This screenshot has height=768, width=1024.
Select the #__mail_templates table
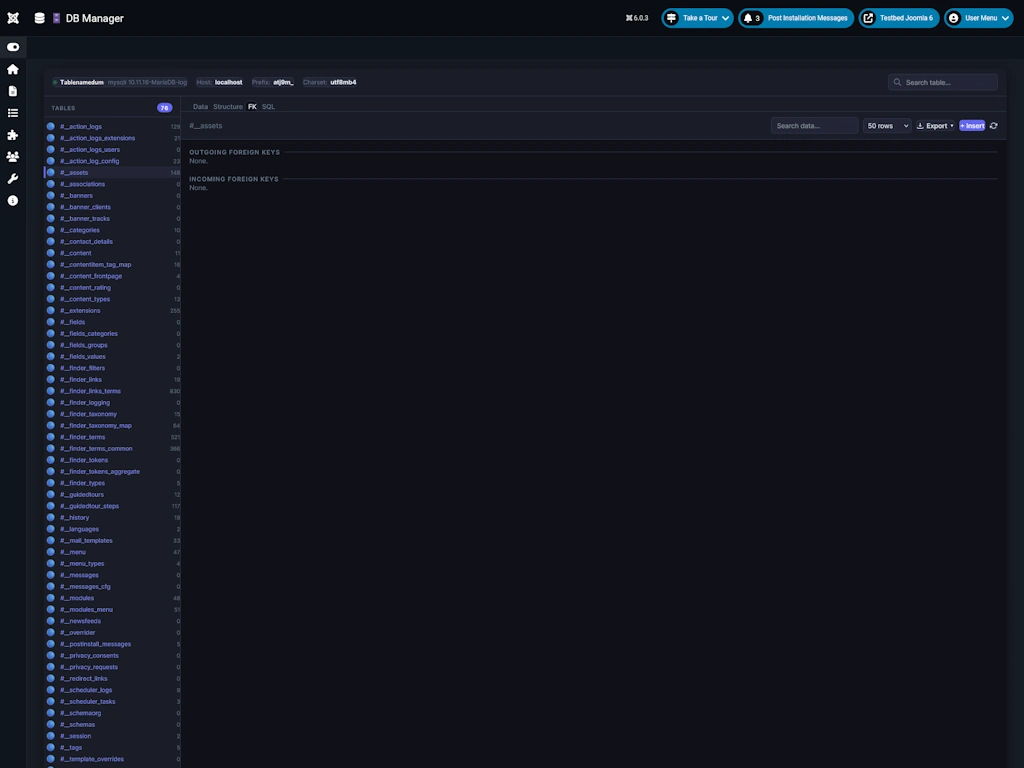click(x=112, y=540)
